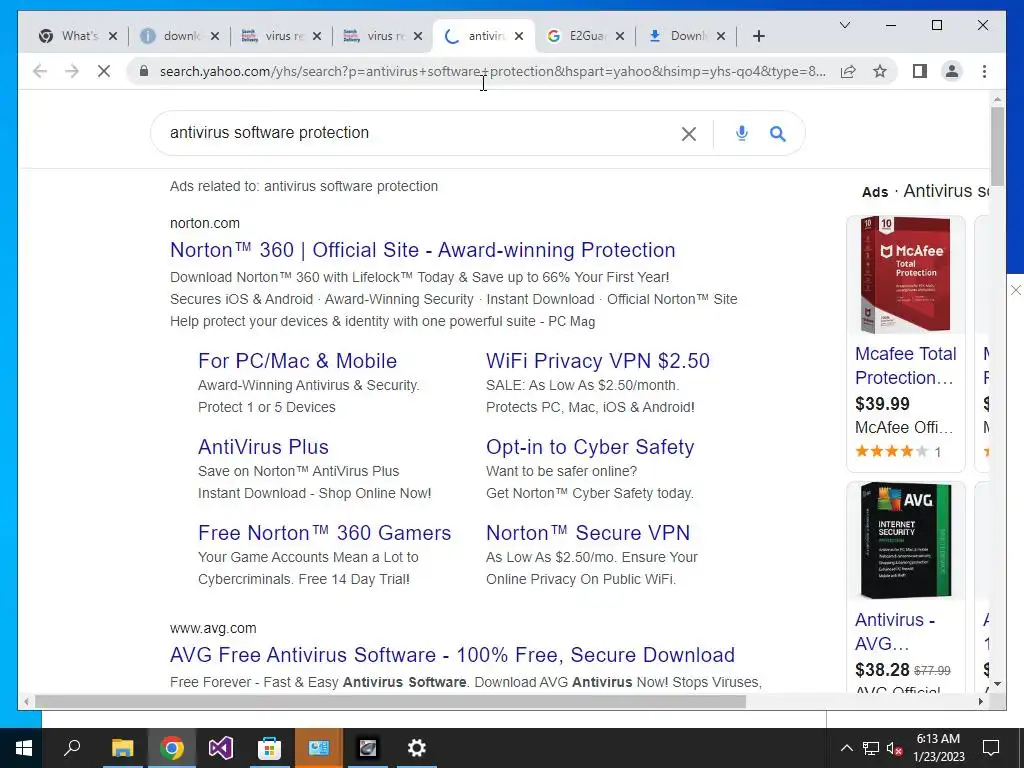The image size is (1024, 768).
Task: Expand the Chrome tab search dropdown
Action: click(844, 25)
